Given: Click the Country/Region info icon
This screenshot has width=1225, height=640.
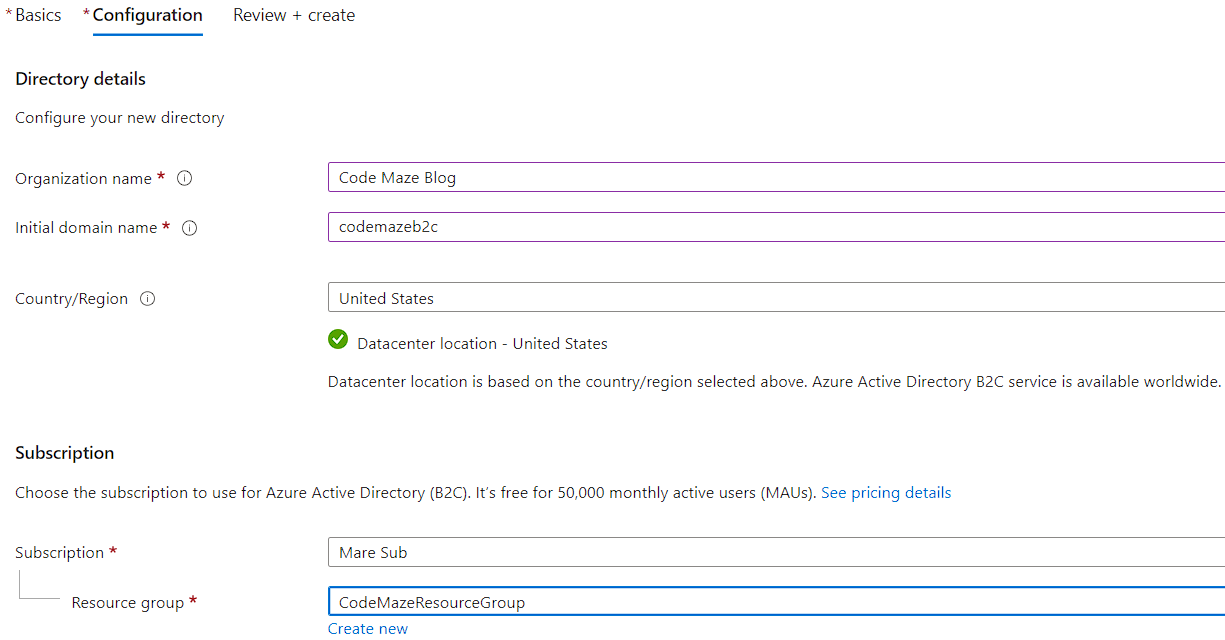Looking at the screenshot, I should coord(148,299).
